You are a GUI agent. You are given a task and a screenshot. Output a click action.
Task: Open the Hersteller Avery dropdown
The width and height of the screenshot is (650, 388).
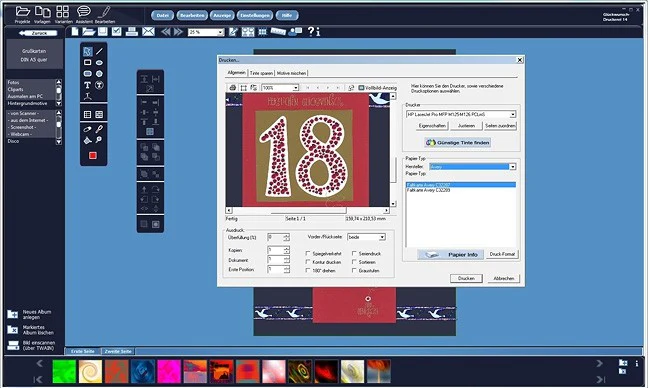pyautogui.click(x=473, y=167)
